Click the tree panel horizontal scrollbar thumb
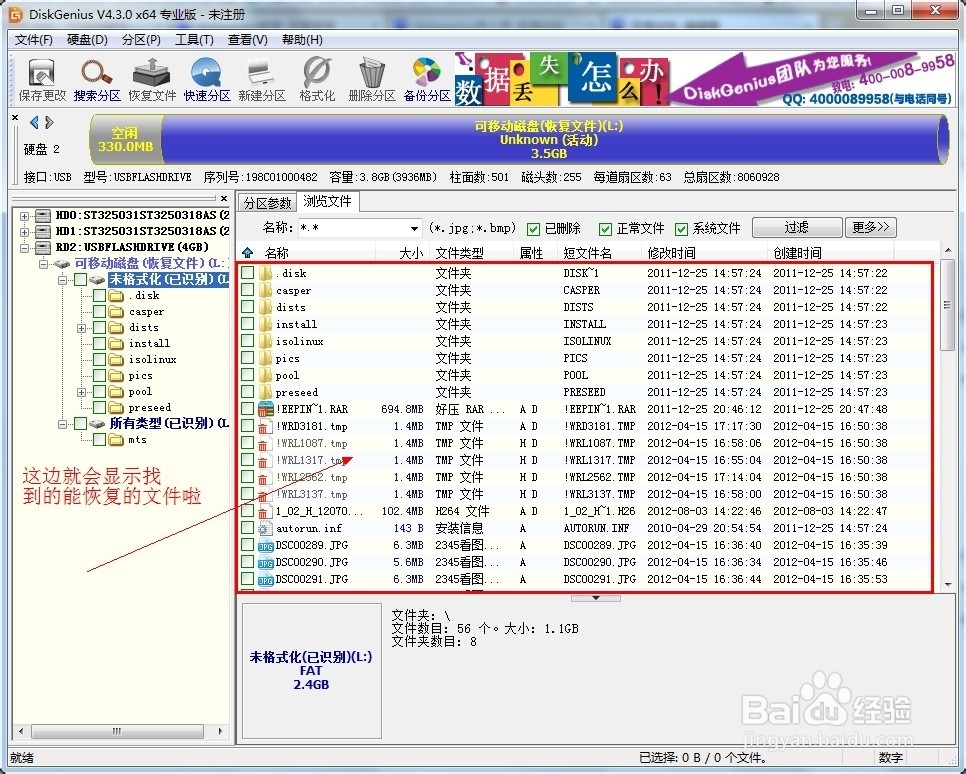This screenshot has width=966, height=774. pos(117,731)
